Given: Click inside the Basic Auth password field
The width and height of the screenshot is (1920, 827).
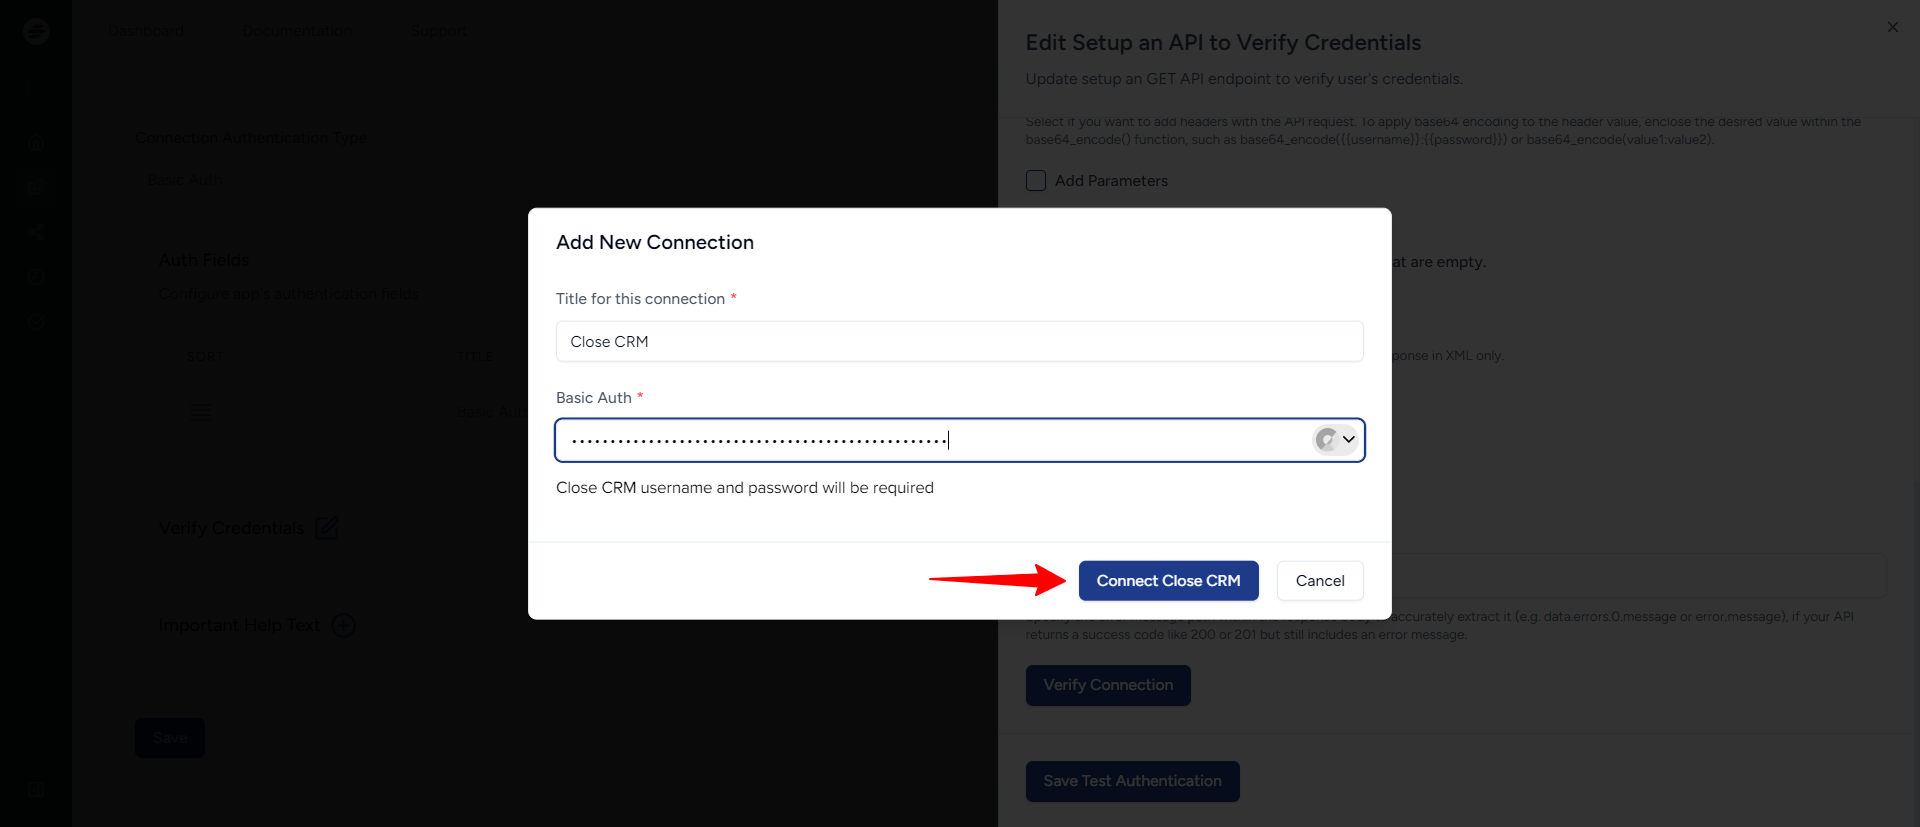Looking at the screenshot, I should pos(930,440).
